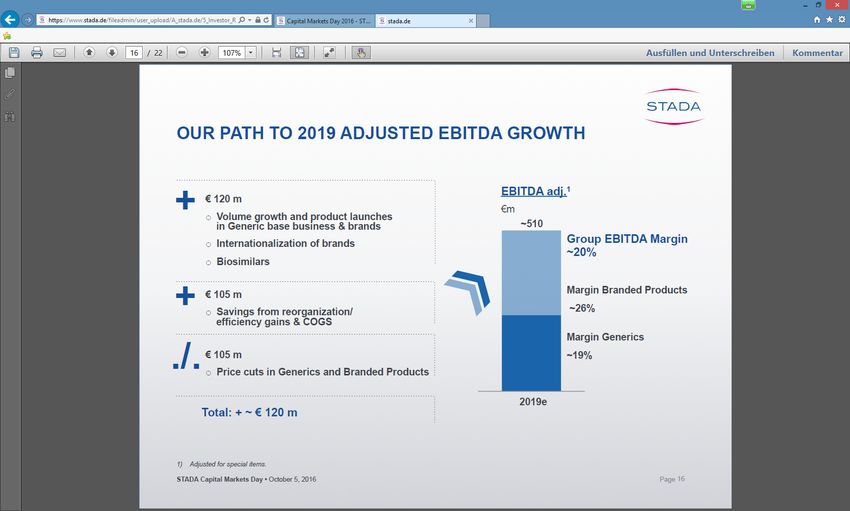Click the page number field showing 16
Image resolution: width=850 pixels, height=511 pixels.
134,53
